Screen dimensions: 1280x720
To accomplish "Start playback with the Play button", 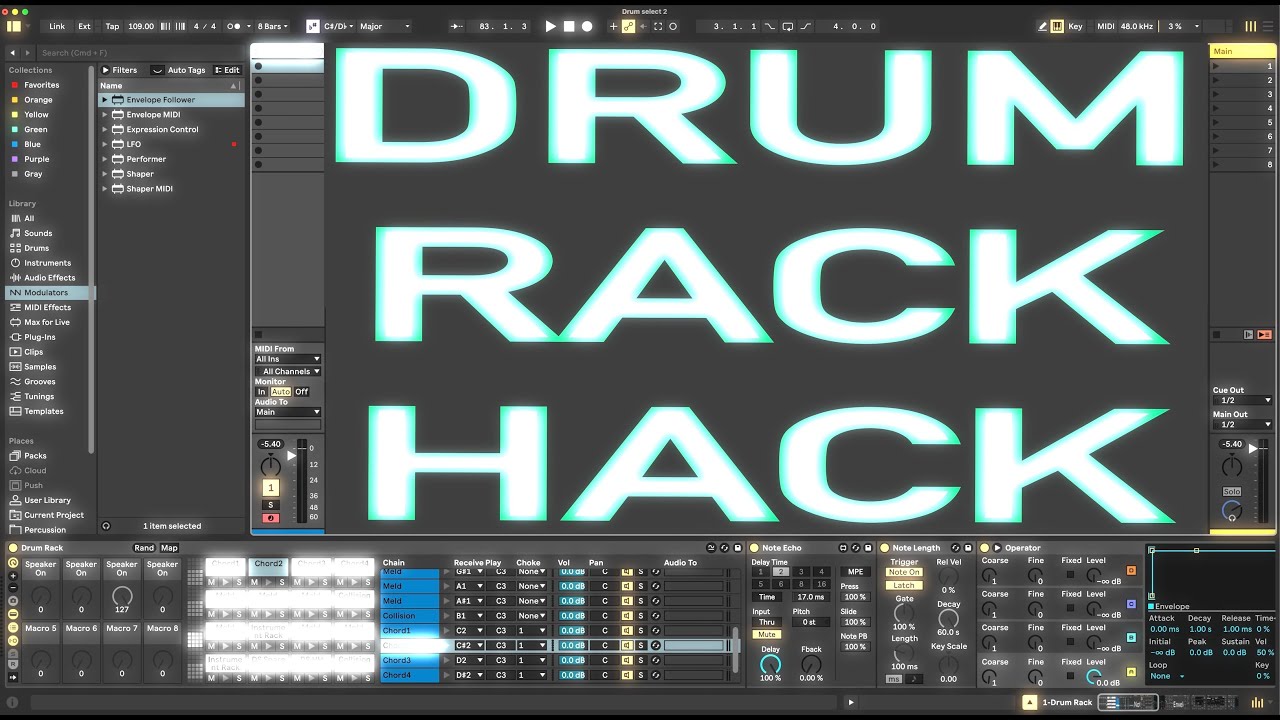I will tap(550, 27).
